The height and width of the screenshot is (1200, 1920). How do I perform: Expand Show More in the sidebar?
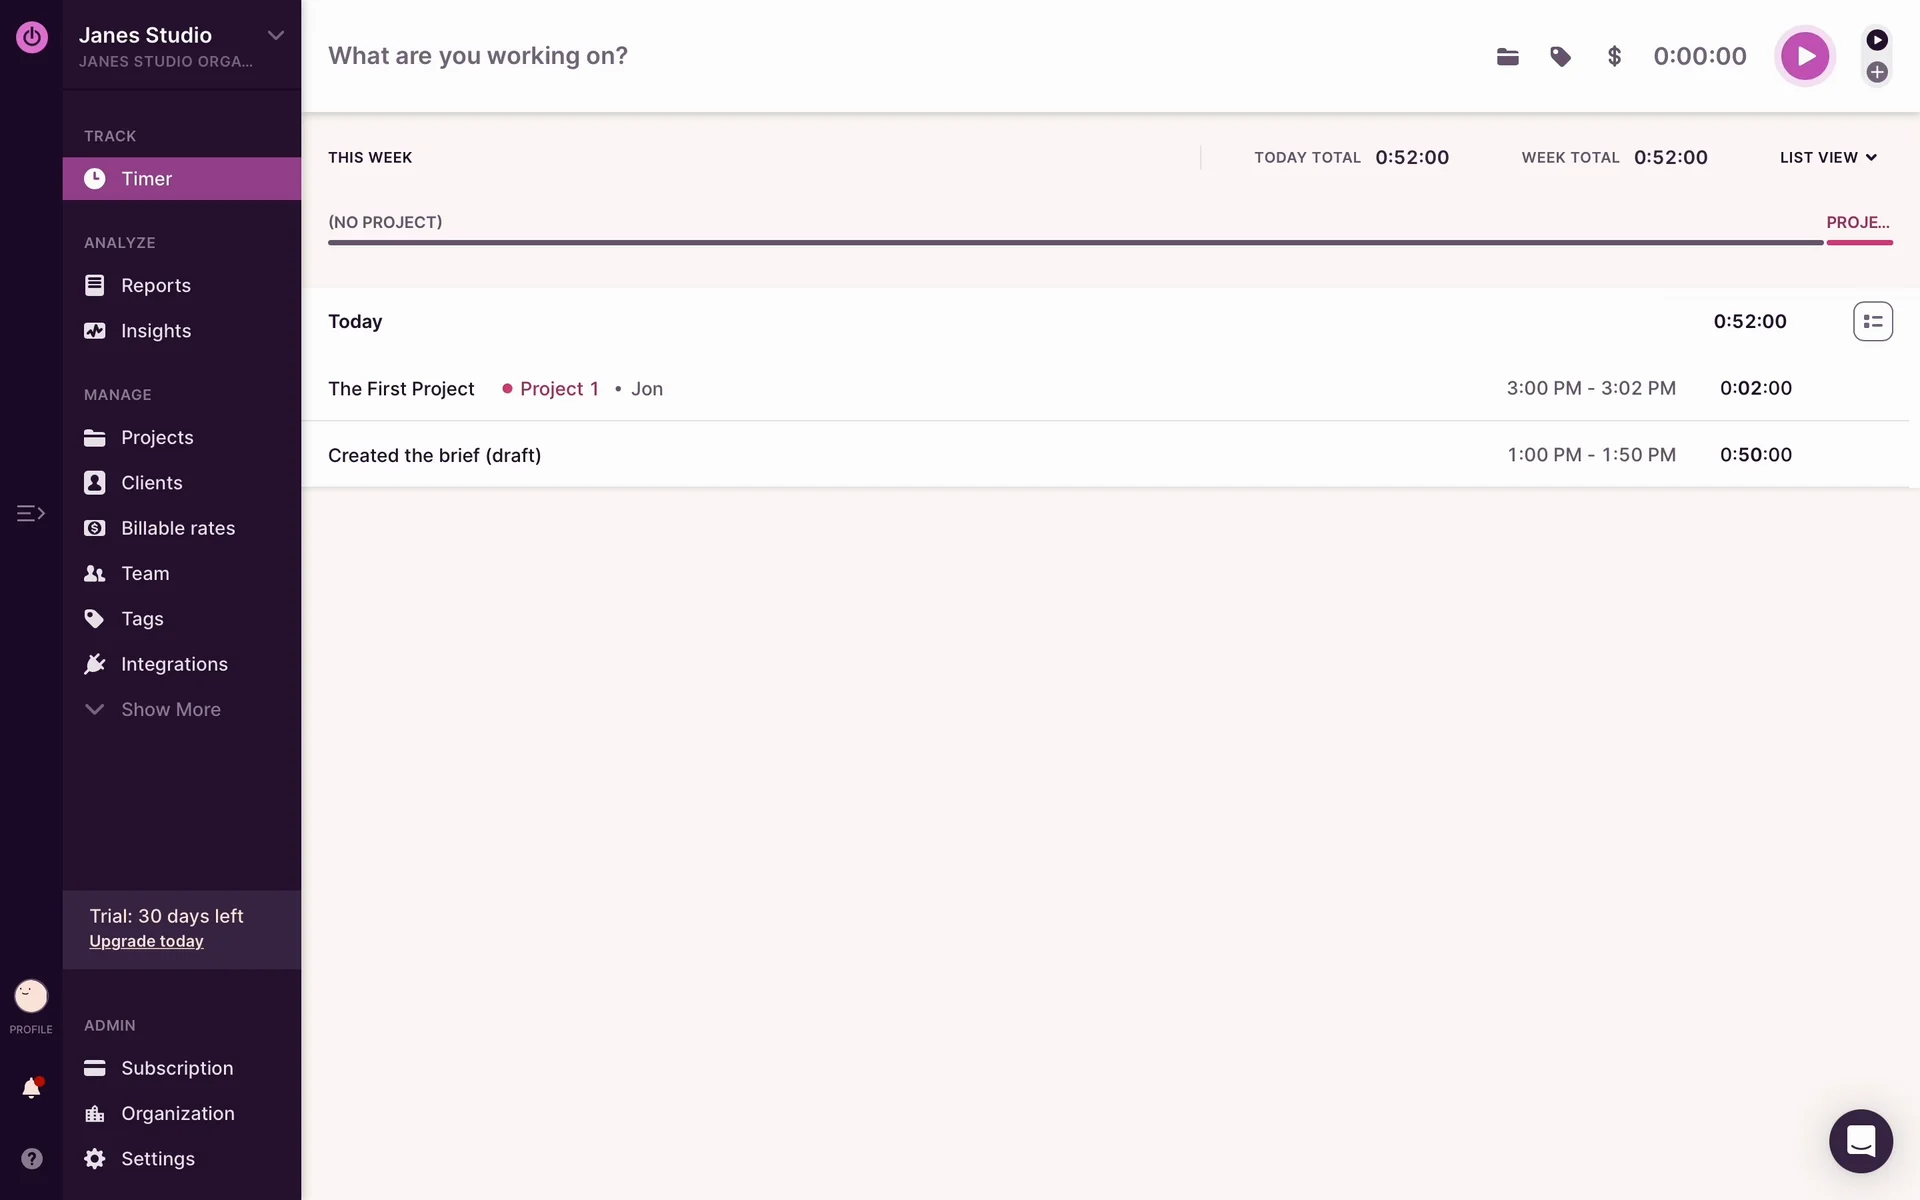point(170,709)
